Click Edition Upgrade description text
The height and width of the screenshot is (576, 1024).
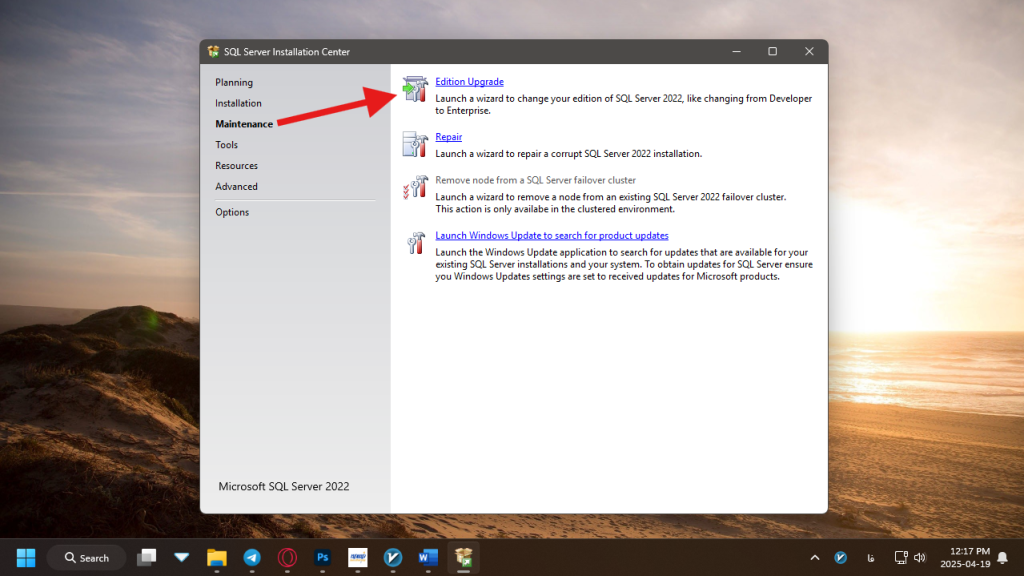point(624,104)
